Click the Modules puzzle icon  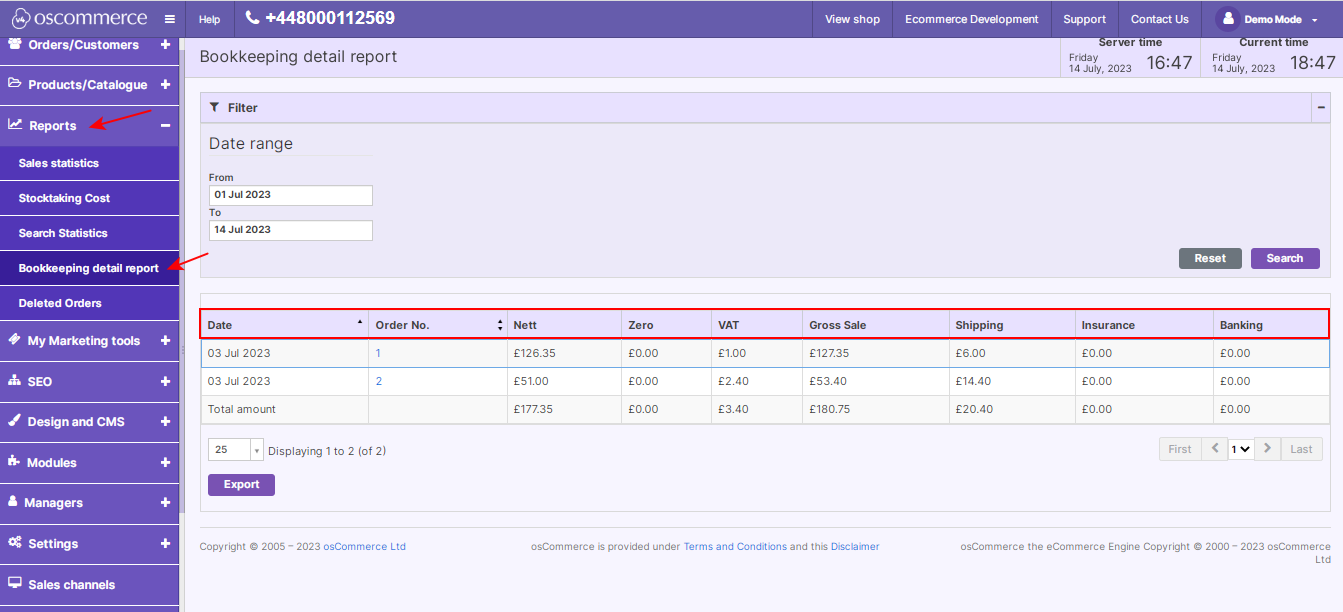coord(15,462)
